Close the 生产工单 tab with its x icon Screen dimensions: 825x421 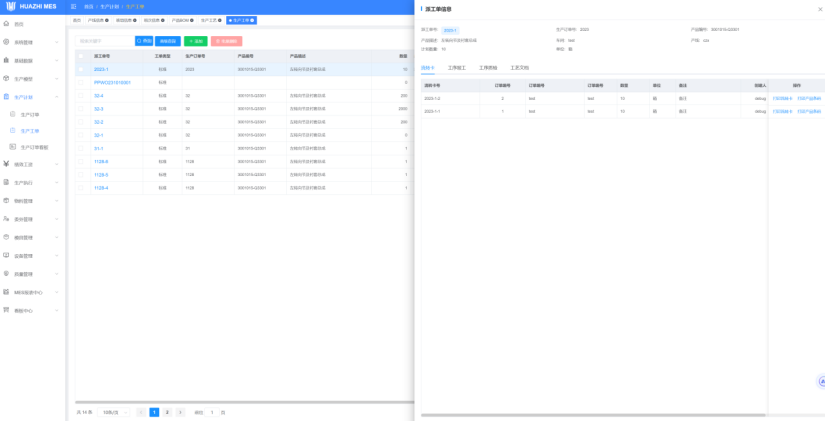pos(253,20)
